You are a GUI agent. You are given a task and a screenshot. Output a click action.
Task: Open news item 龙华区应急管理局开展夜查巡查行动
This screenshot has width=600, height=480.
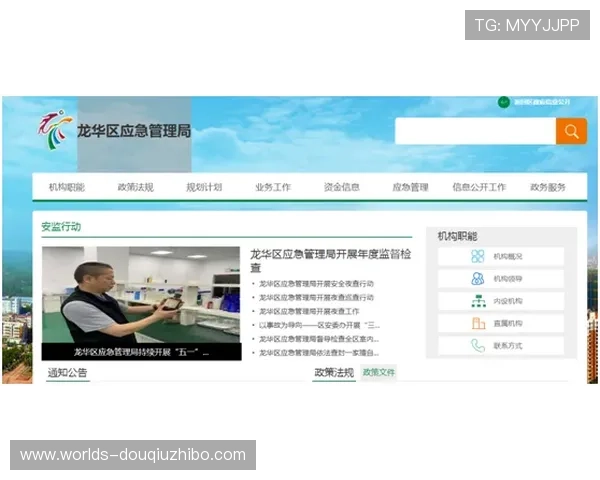pos(316,297)
